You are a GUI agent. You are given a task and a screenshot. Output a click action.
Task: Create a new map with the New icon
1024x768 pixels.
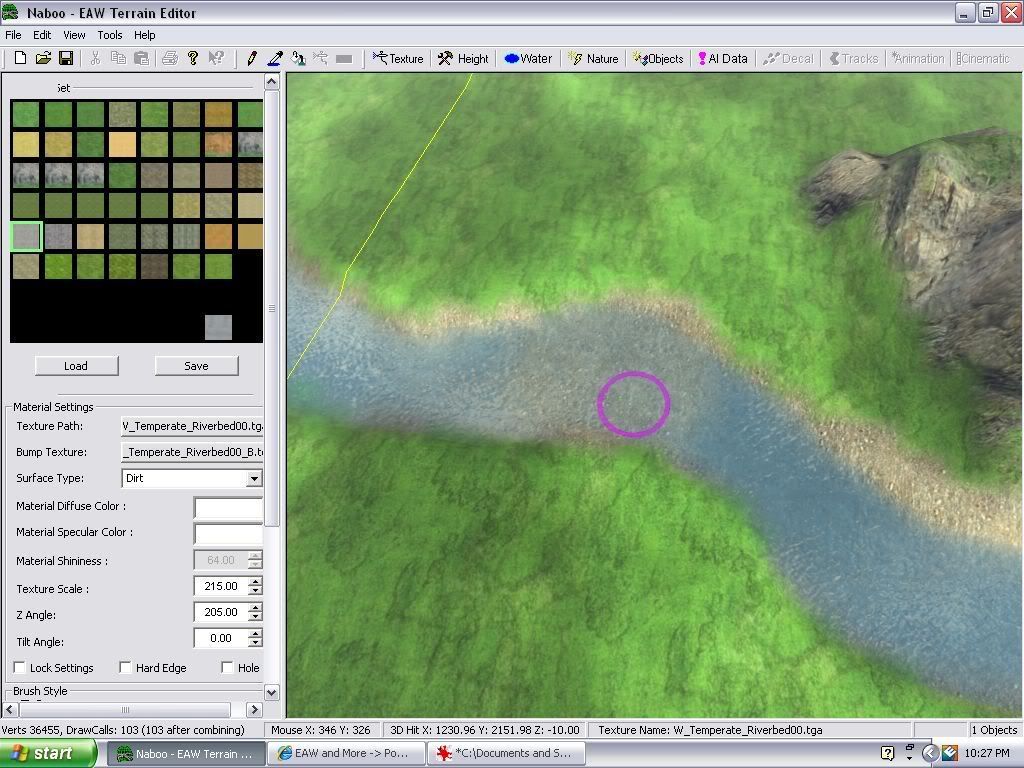click(20, 58)
